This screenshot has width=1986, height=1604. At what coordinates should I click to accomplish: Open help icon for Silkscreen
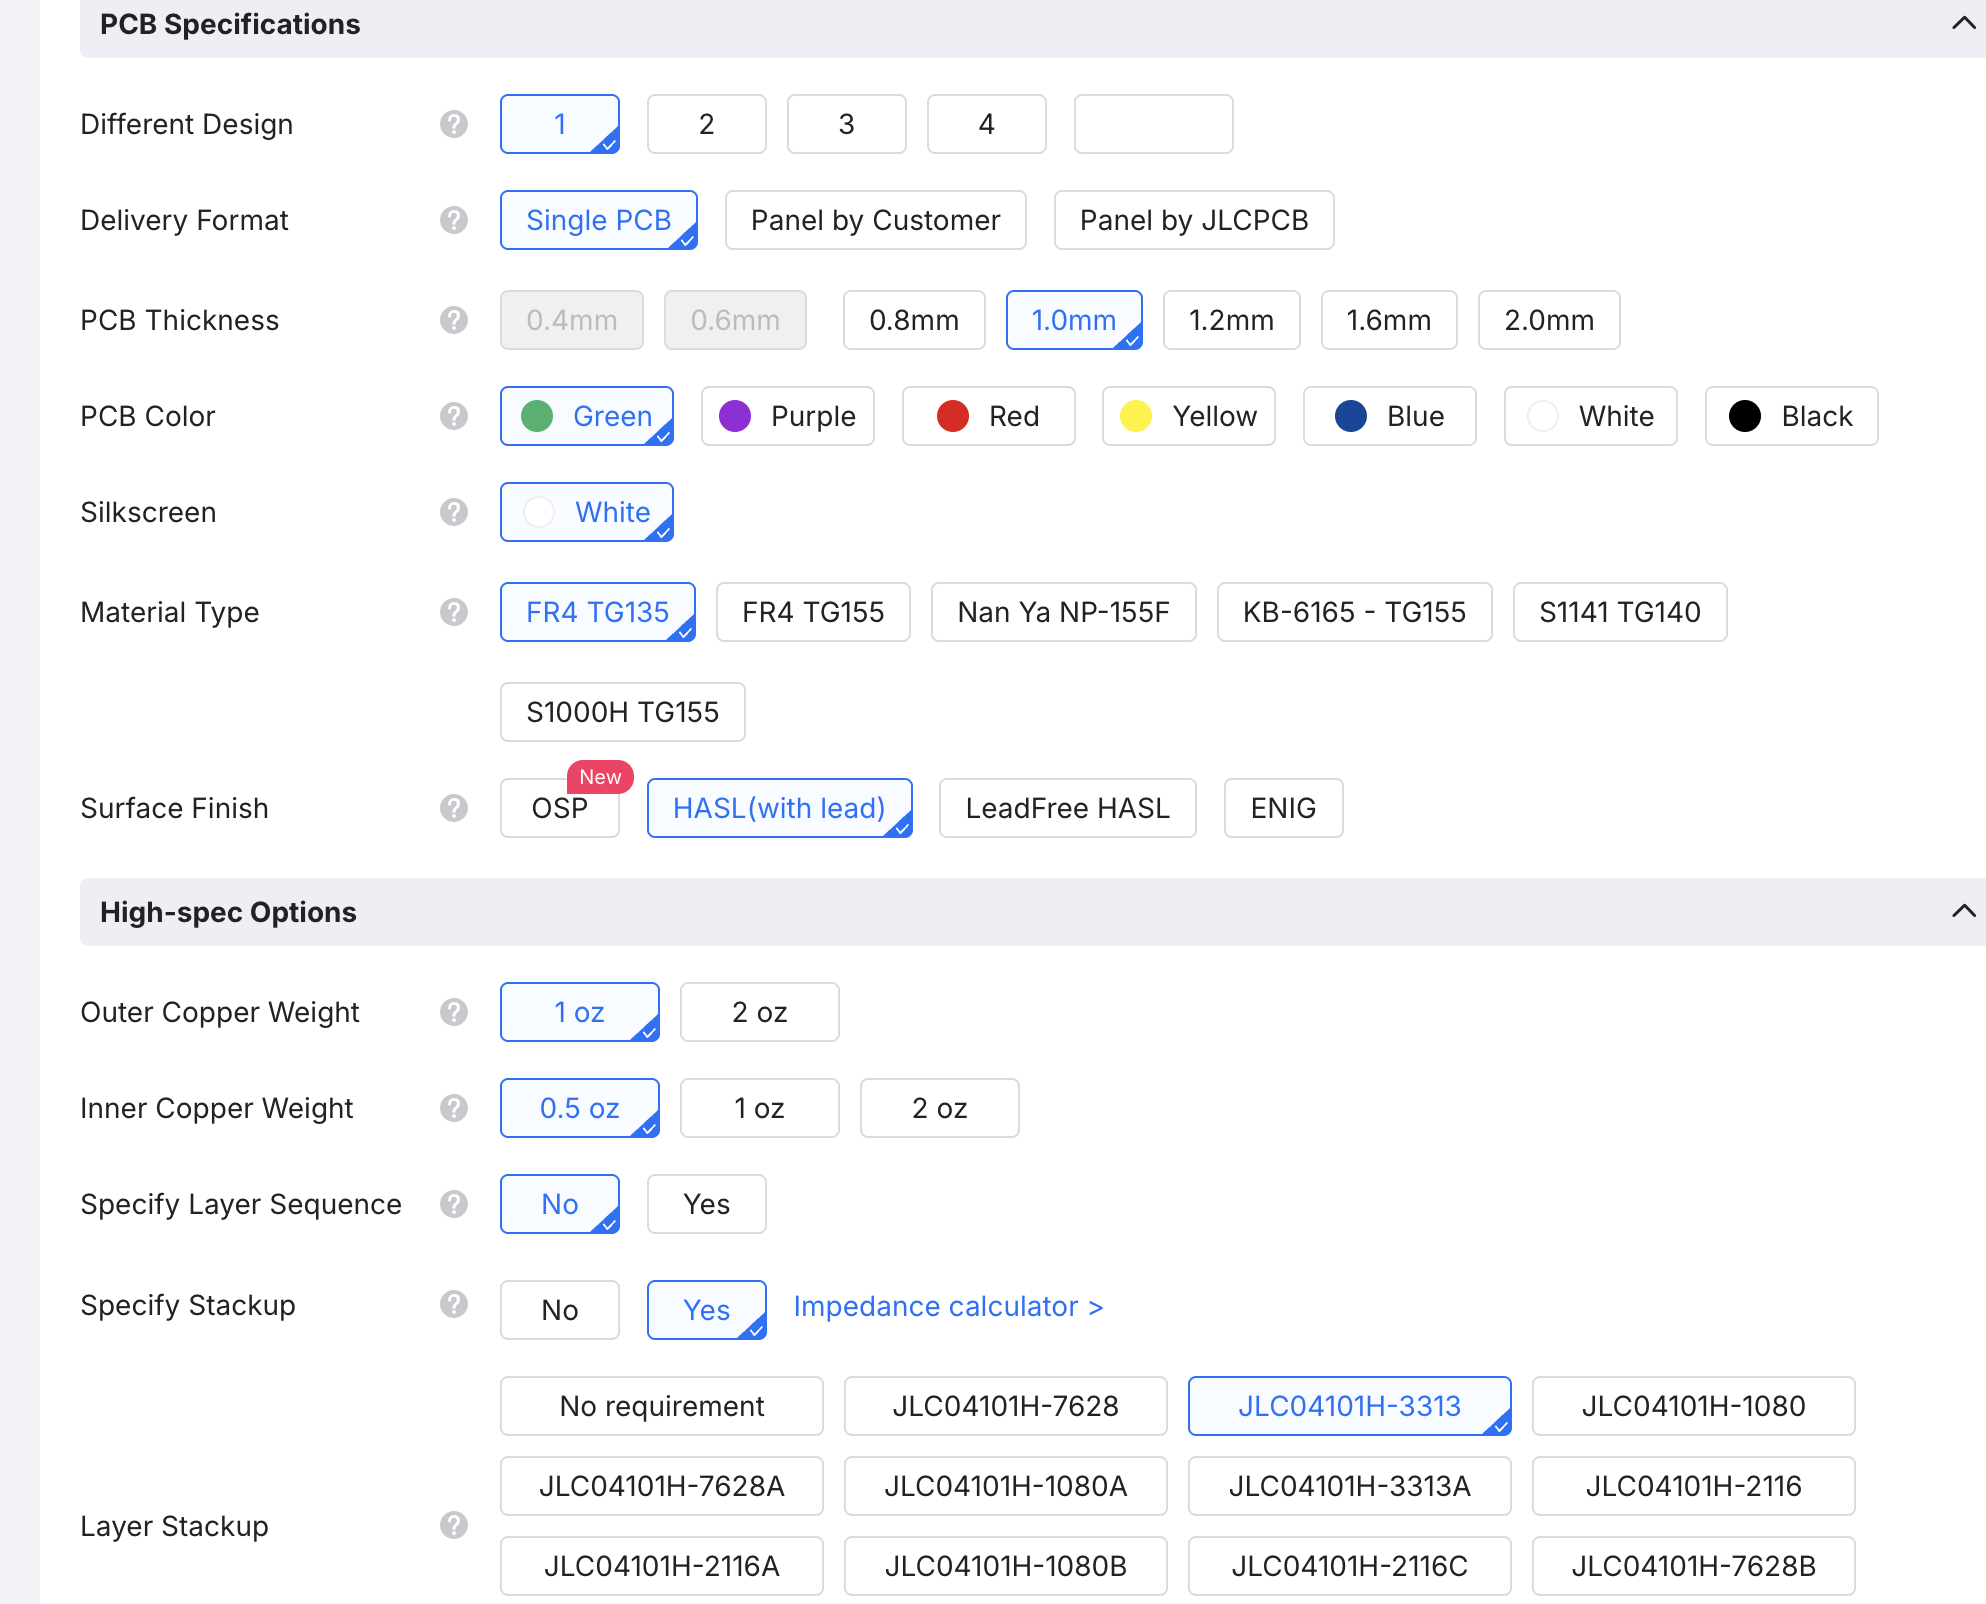point(454,512)
